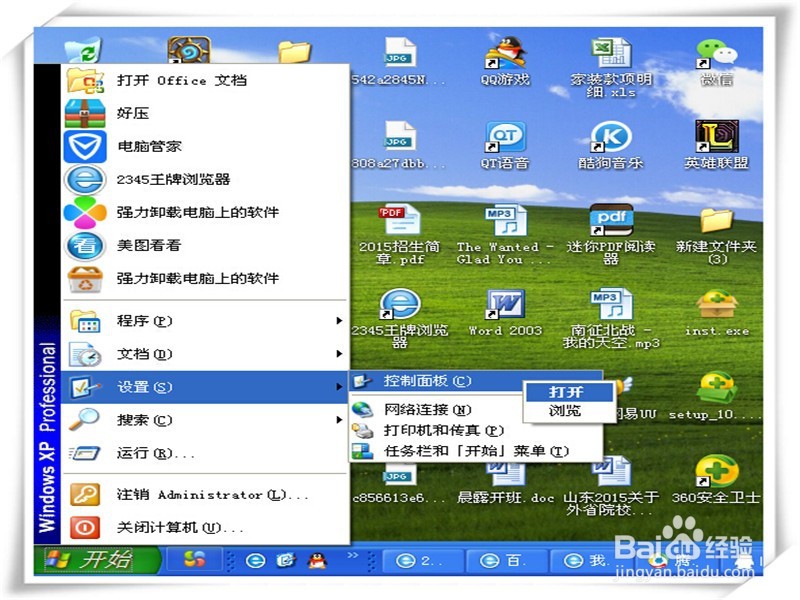
Task: Open 542a2845N JPG file on desktop
Action: 399,61
